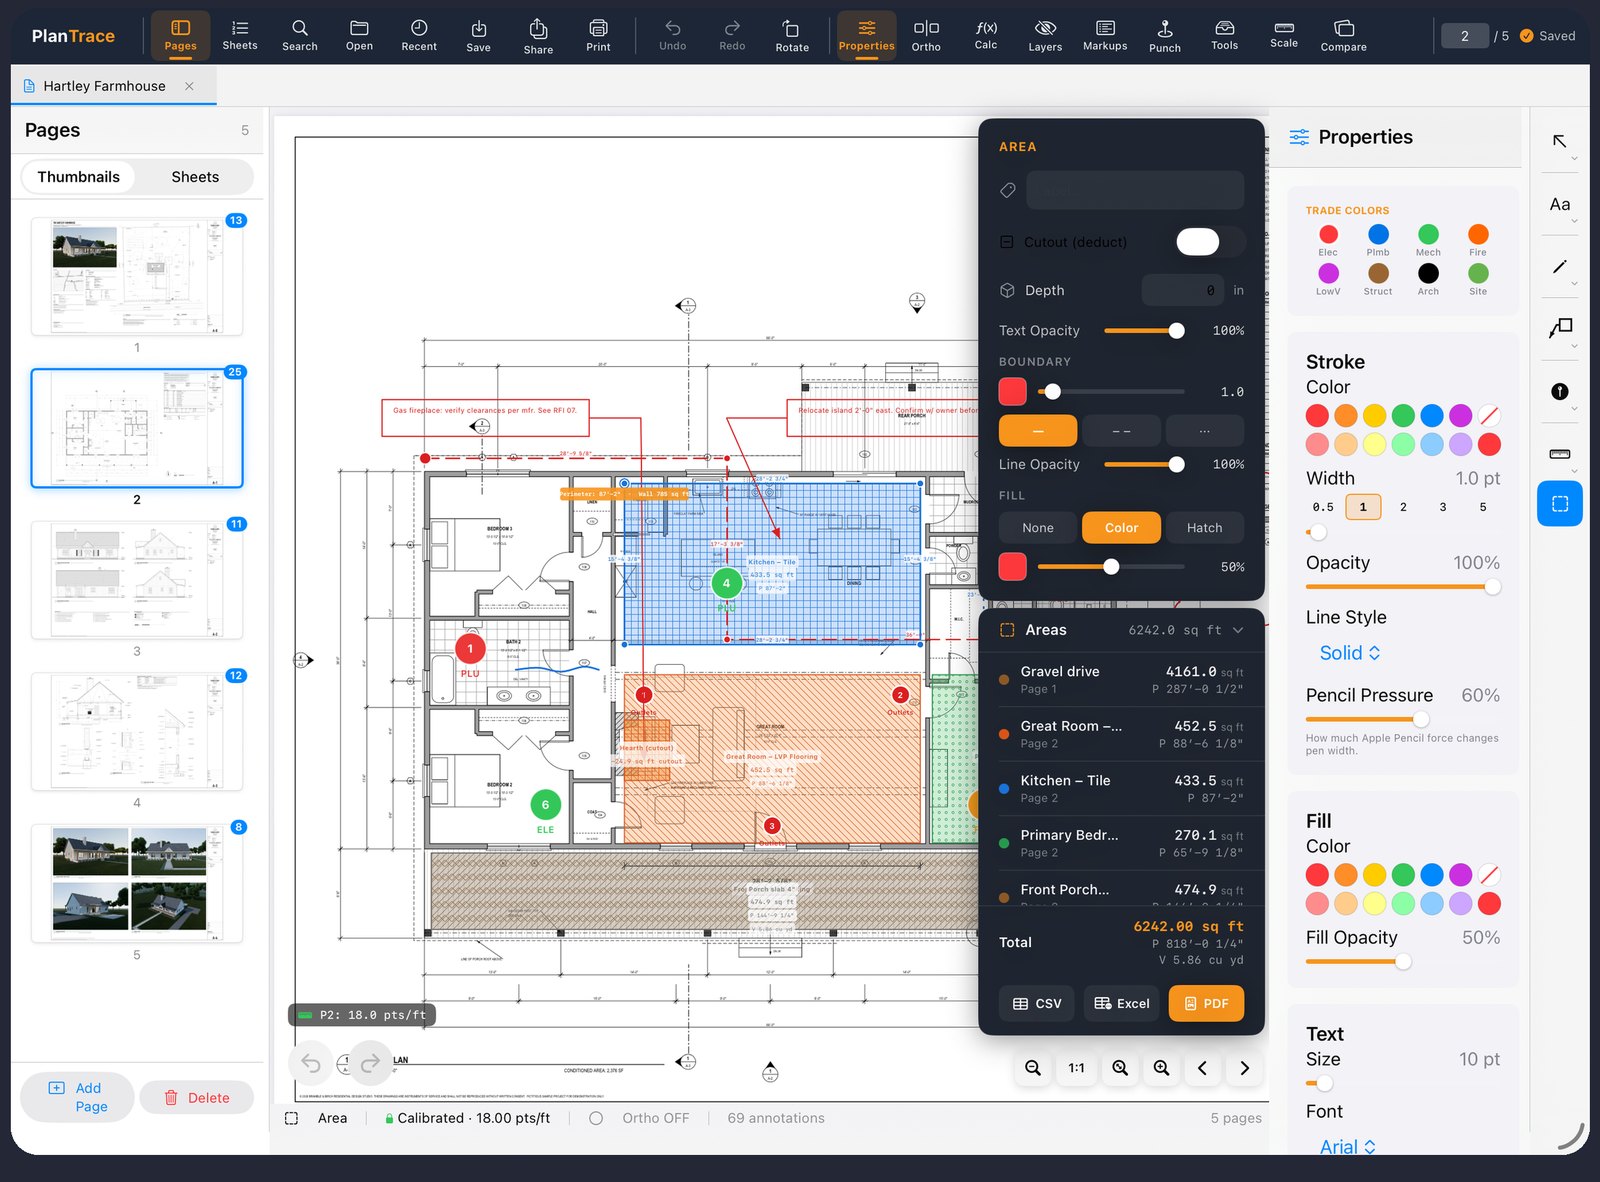Click the zoom out magnifier button
This screenshot has width=1600, height=1182.
pyautogui.click(x=1033, y=1068)
